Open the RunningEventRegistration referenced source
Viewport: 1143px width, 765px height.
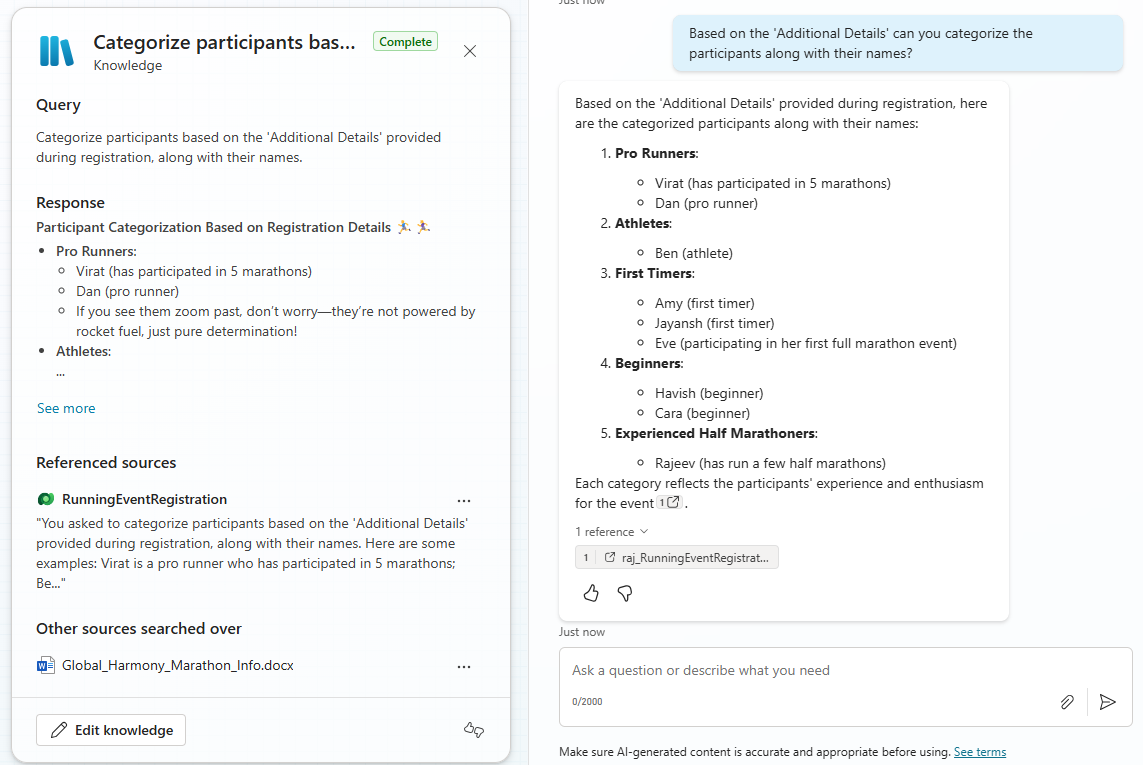point(144,499)
